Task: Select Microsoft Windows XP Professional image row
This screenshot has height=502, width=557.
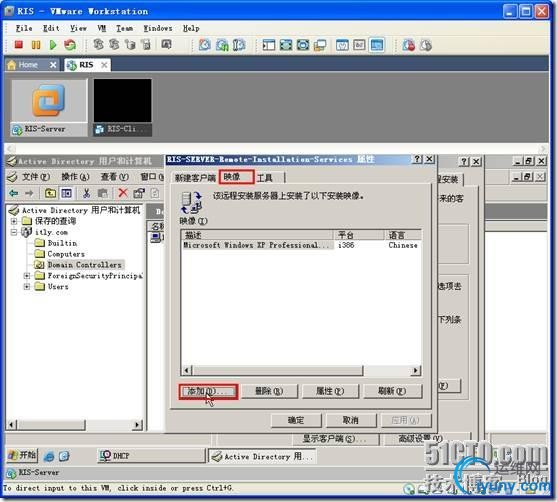Action: pyautogui.click(x=301, y=245)
